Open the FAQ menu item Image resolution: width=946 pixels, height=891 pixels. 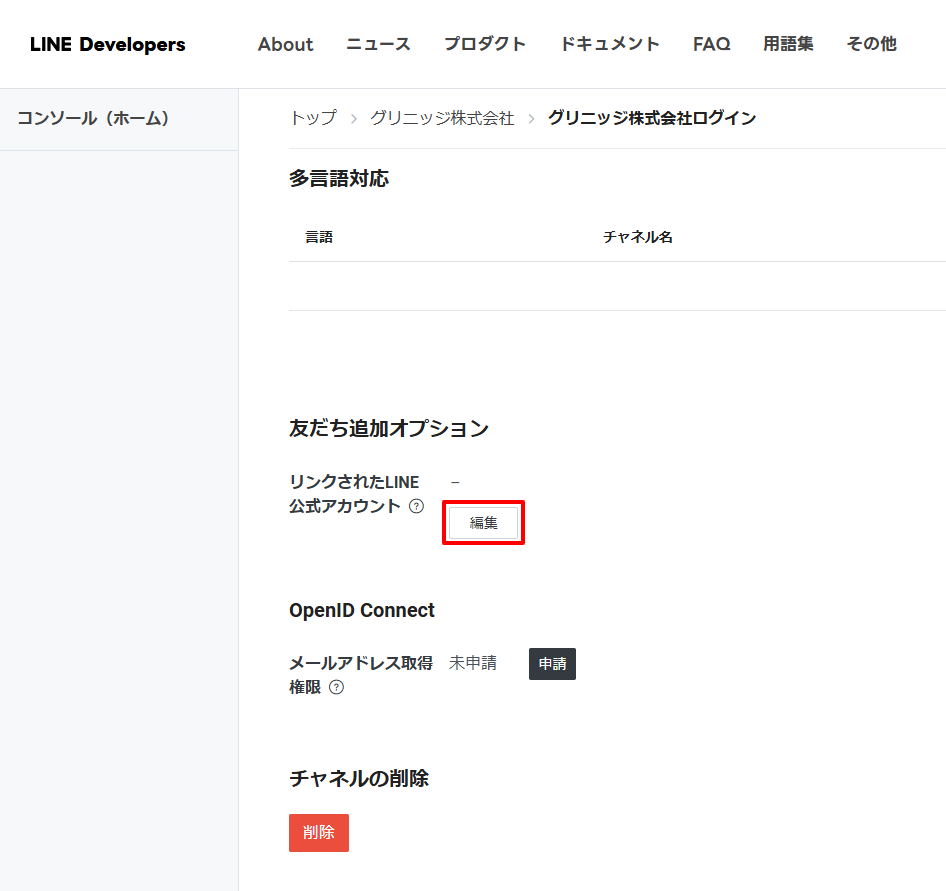point(711,44)
